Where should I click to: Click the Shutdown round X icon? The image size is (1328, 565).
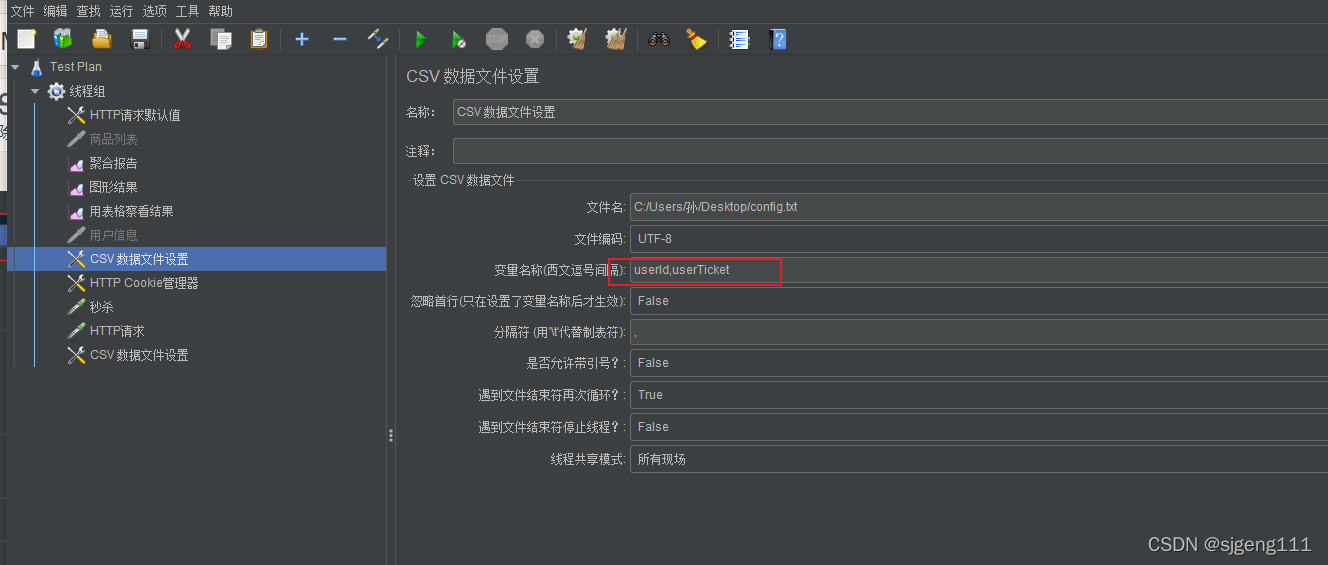[535, 39]
